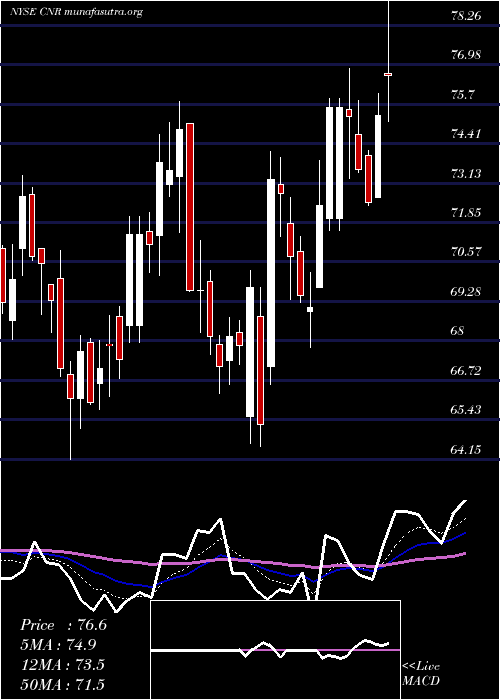500x700 pixels.
Task: Click the '12MA : 73.5' readout
Action: (62, 664)
